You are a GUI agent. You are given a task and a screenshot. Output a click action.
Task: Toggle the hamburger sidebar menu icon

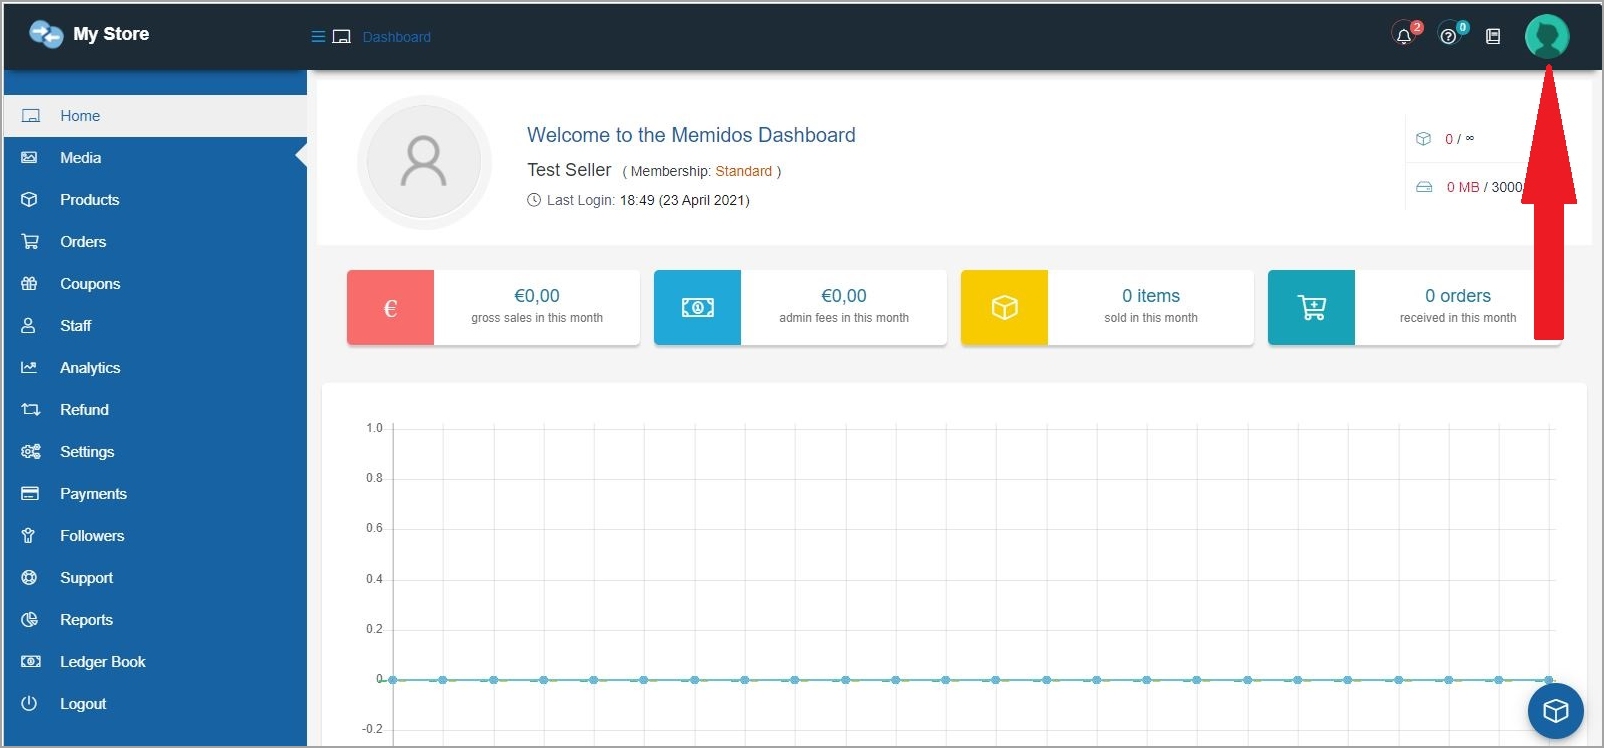[318, 37]
